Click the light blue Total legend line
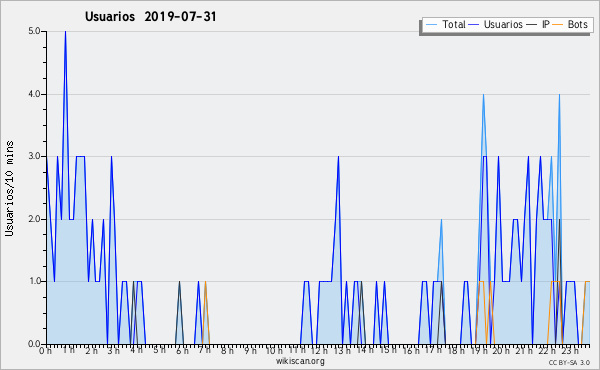 [x=431, y=25]
